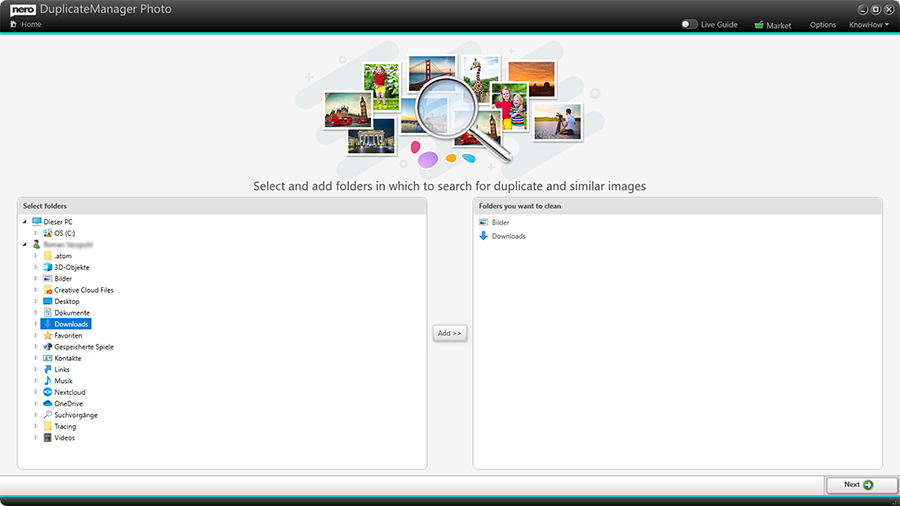
Task: Open the KnowHow dropdown menu
Action: coord(869,25)
